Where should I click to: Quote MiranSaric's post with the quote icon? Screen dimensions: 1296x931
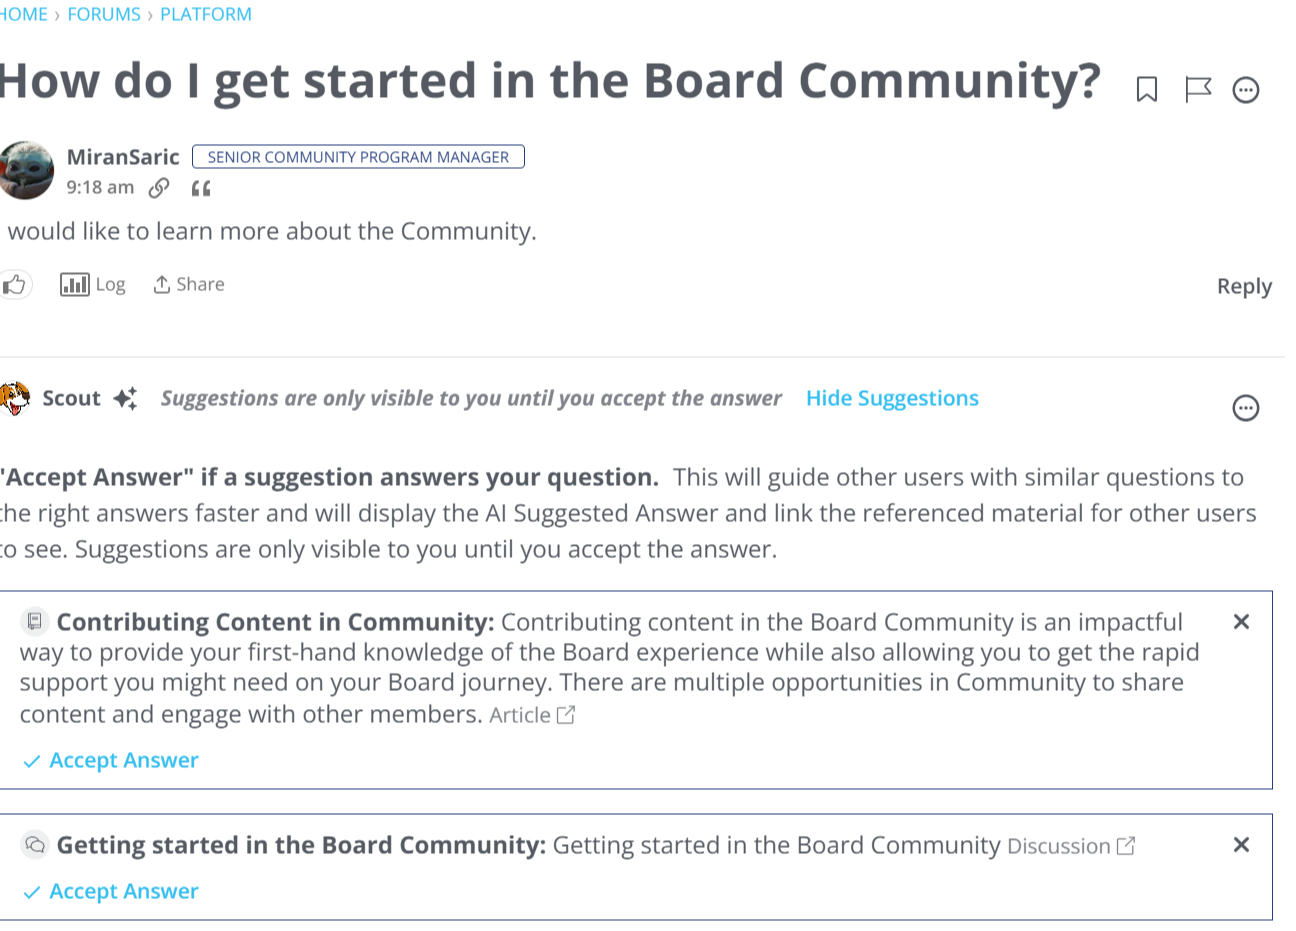click(201, 188)
